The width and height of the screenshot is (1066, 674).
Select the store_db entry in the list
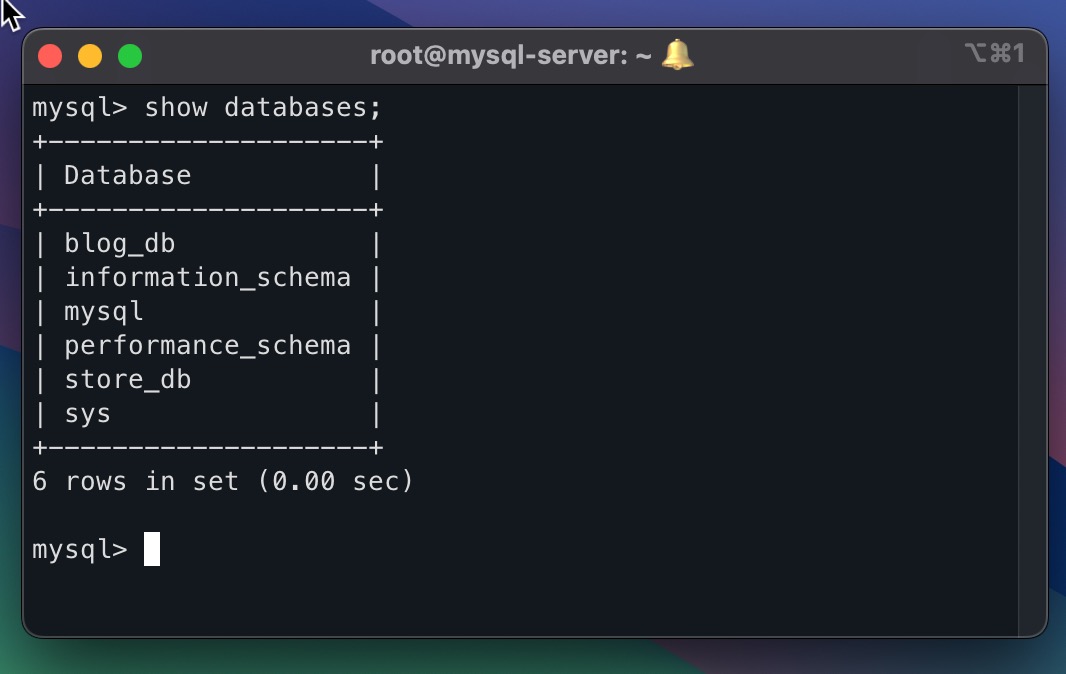pyautogui.click(x=127, y=379)
